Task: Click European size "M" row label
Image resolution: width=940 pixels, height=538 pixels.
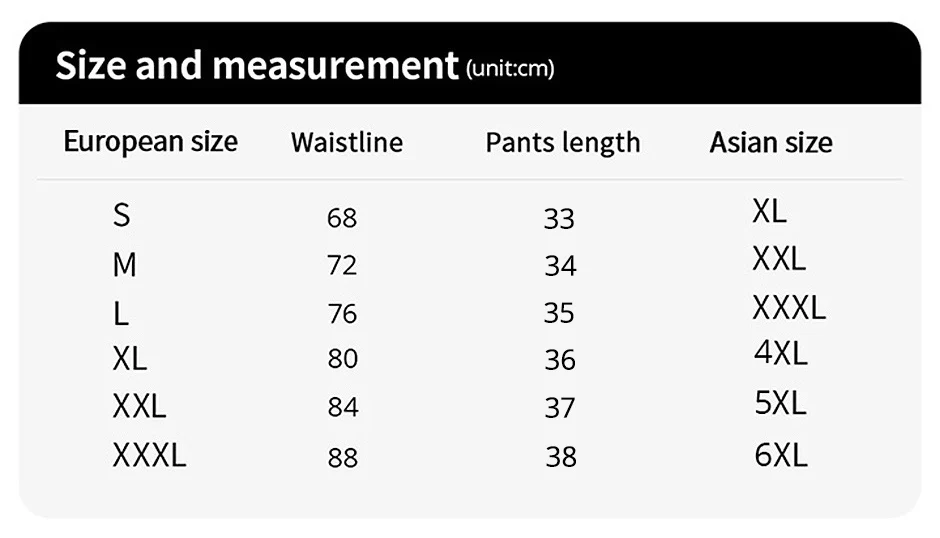Action: pos(124,265)
